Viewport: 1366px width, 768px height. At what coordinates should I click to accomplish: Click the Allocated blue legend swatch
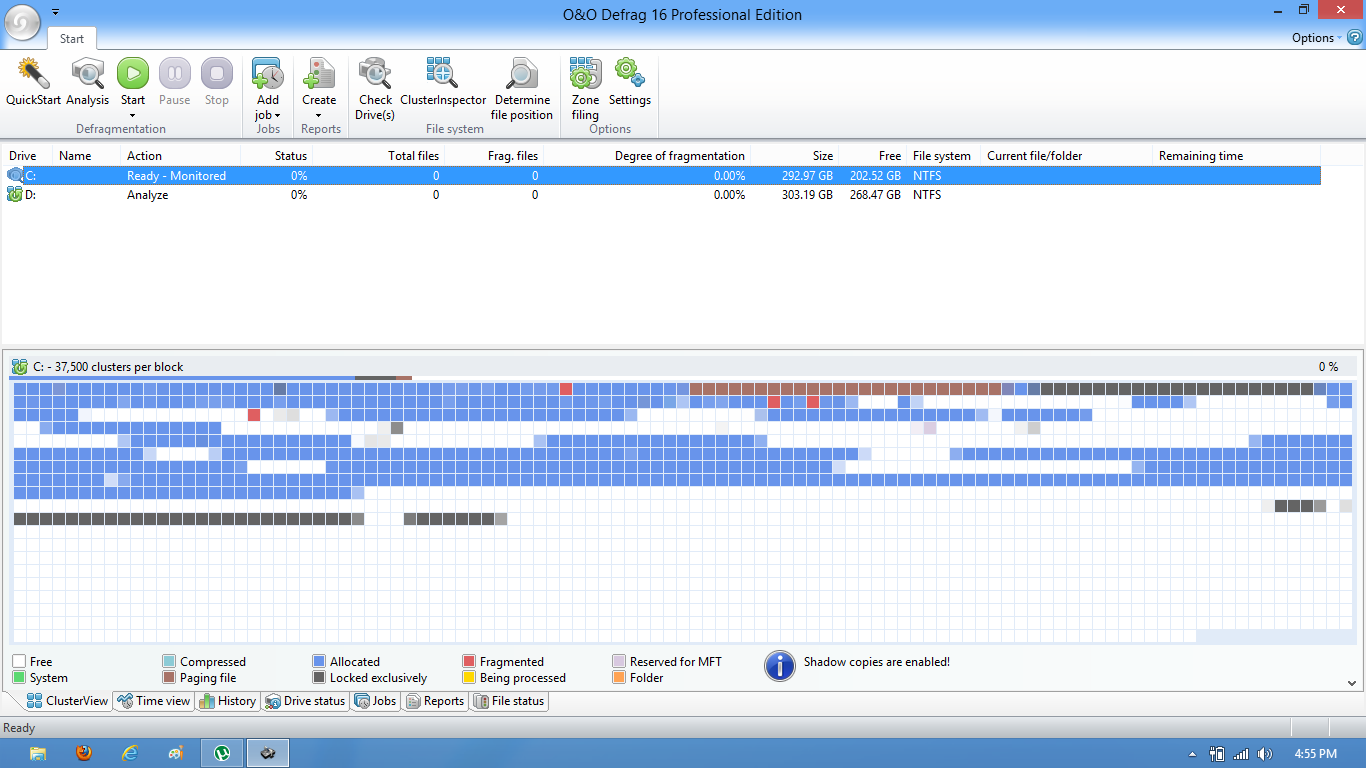tap(319, 662)
